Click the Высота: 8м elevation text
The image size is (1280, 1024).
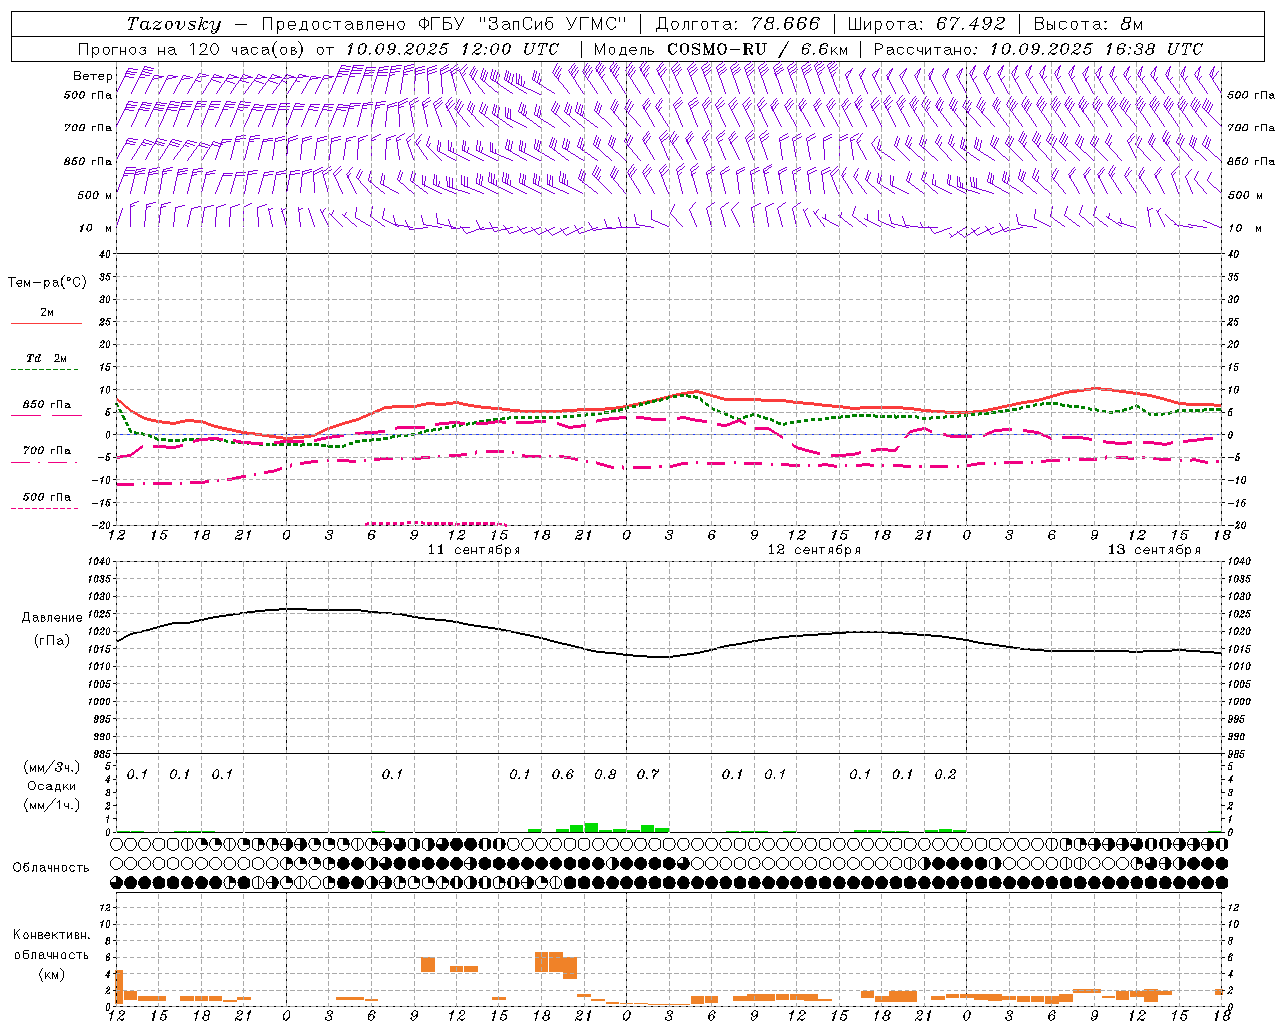click(1088, 24)
